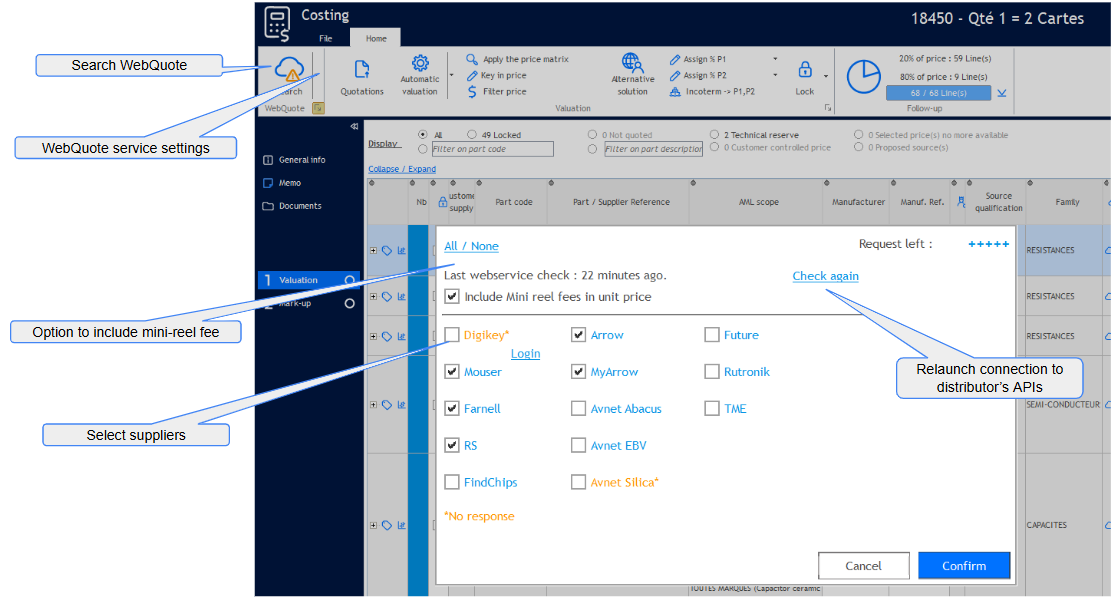Open Alternative solution globe icon
The height and width of the screenshot is (597, 1111).
[x=632, y=64]
